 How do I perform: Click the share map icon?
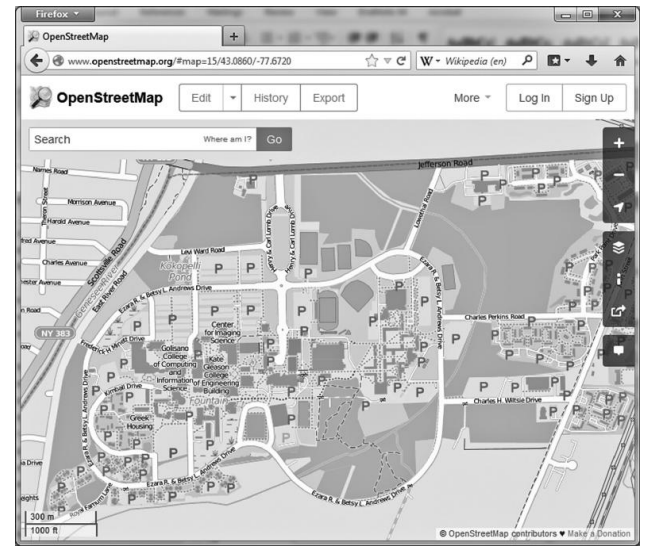[x=618, y=312]
